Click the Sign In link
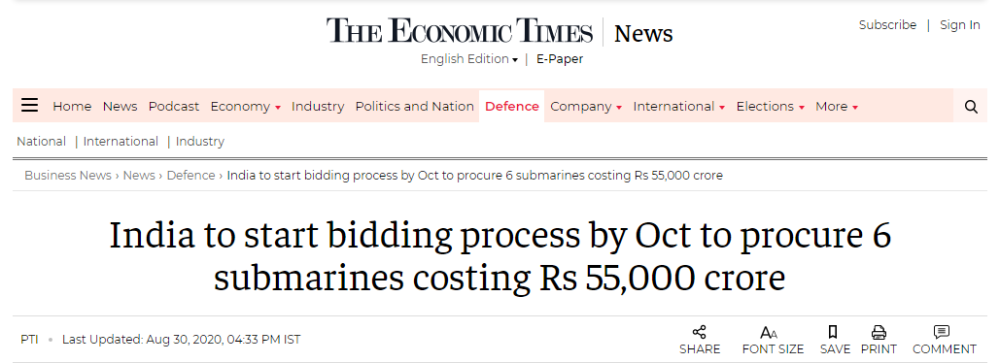The image size is (1000, 363). click(x=960, y=25)
